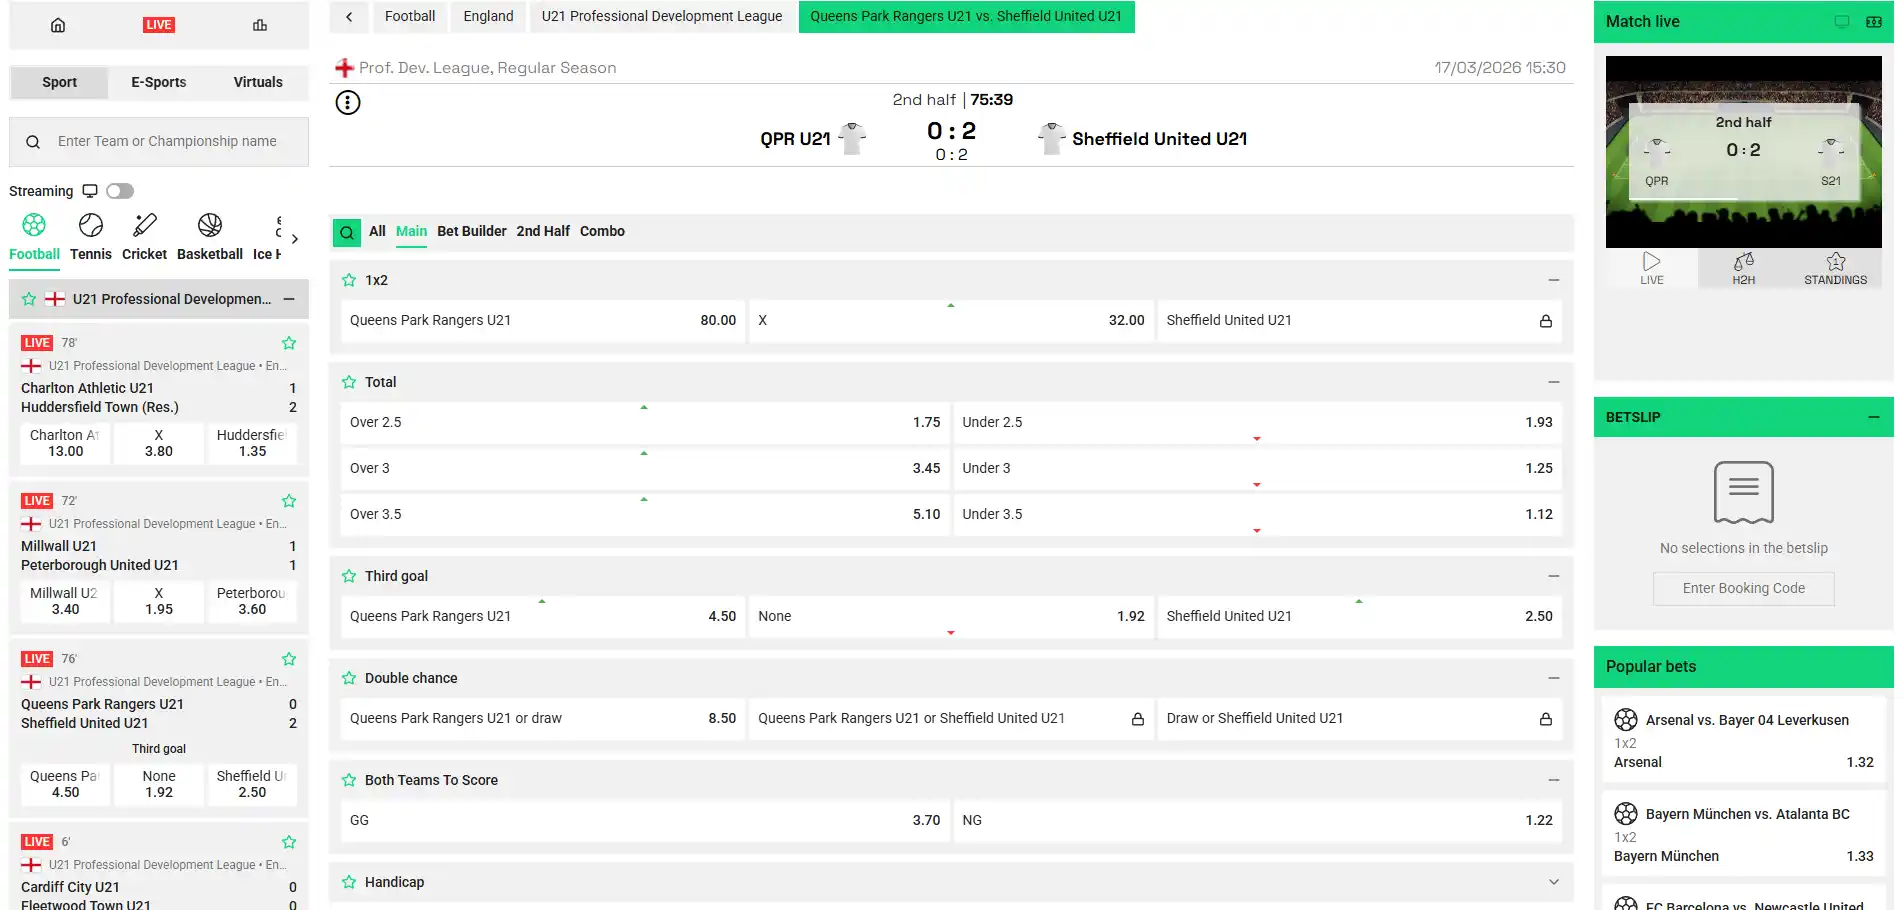Open the statistics bar chart icon
This screenshot has height=910, width=1904.
(260, 25)
